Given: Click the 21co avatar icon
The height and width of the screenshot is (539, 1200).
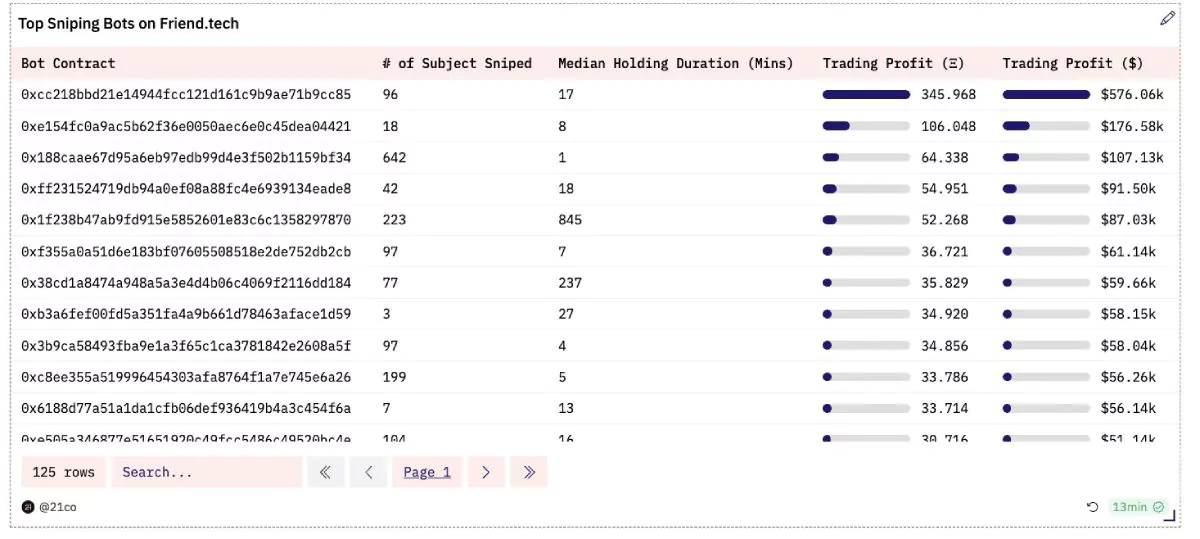Looking at the screenshot, I should [x=28, y=507].
